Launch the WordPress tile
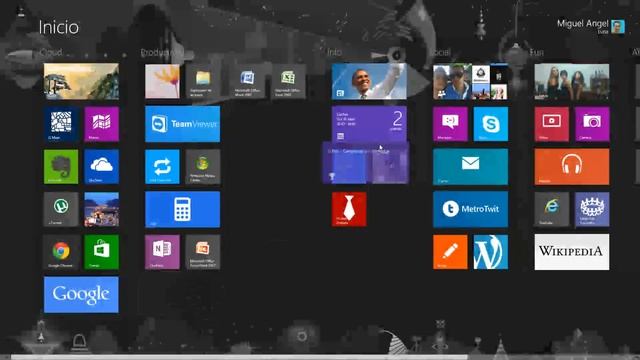 tap(491, 252)
